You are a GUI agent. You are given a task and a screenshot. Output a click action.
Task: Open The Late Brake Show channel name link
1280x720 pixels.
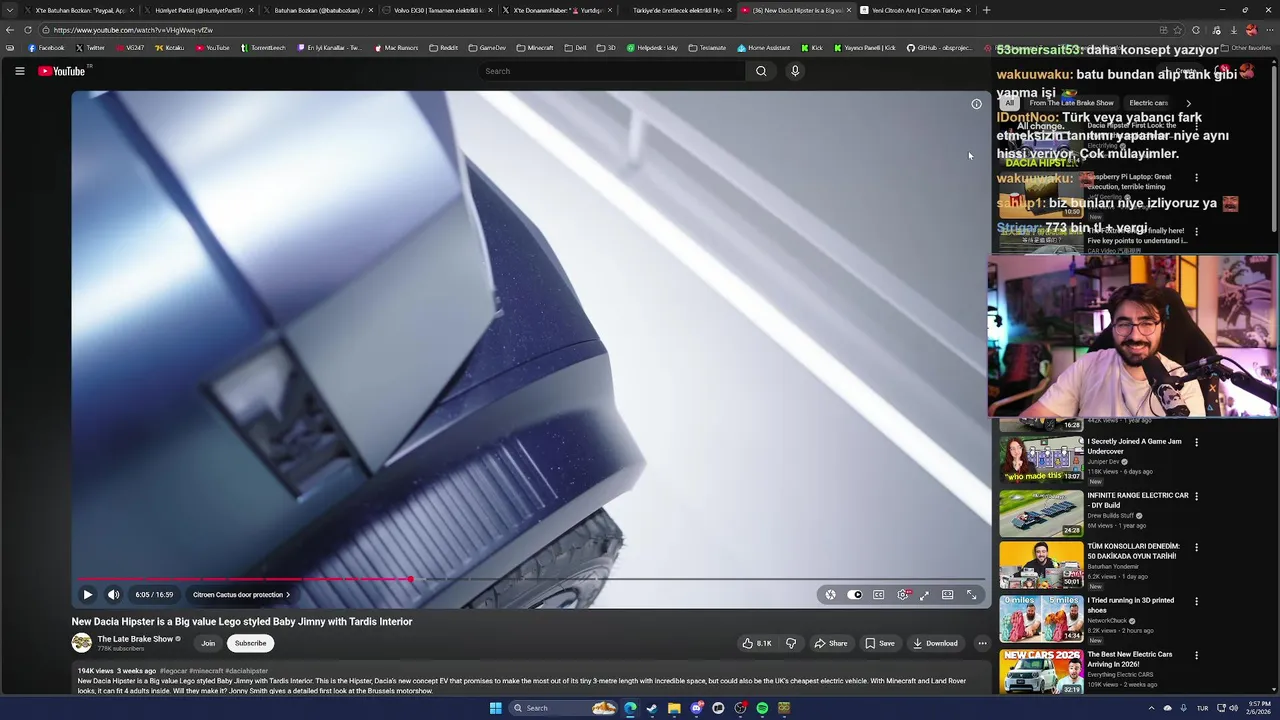tap(135, 639)
